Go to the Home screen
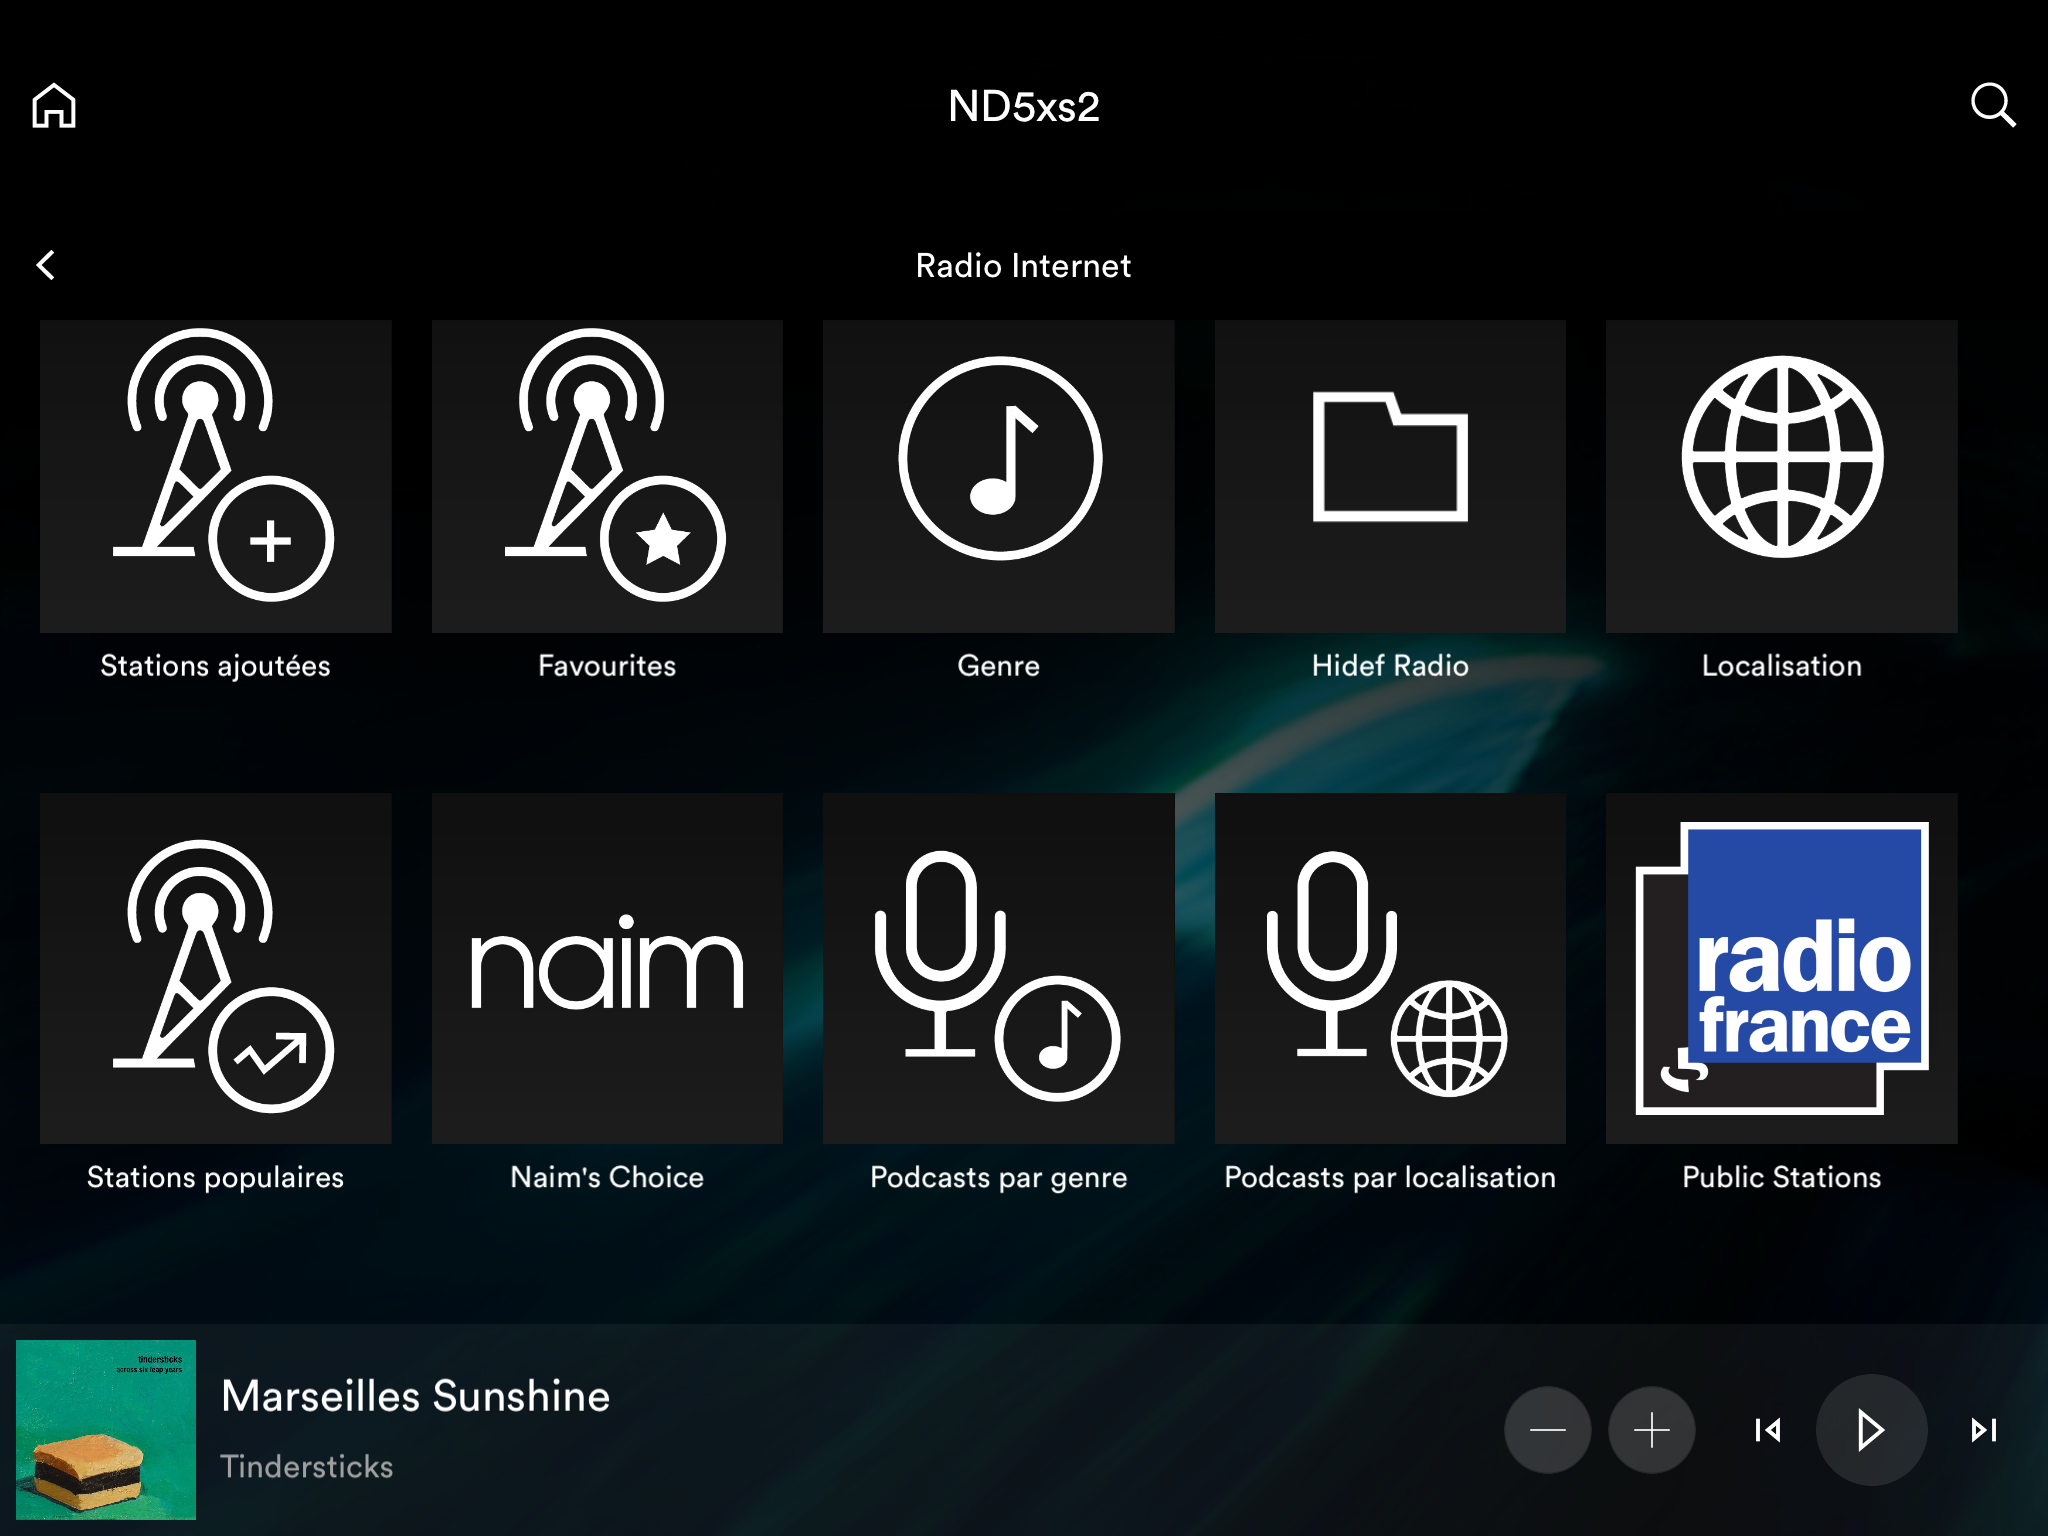This screenshot has height=1536, width=2048. click(54, 105)
